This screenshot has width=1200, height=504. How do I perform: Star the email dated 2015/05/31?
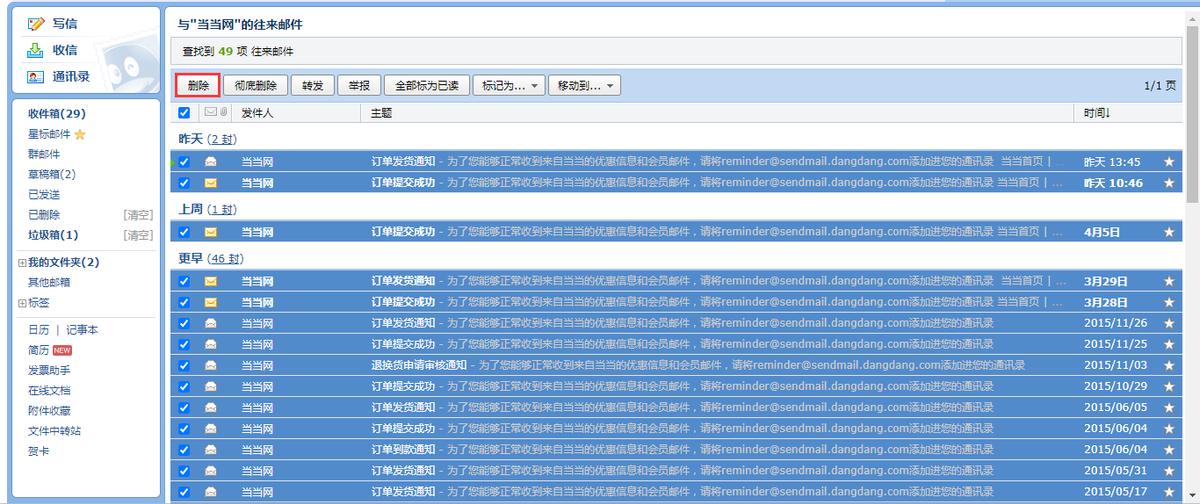(1169, 470)
